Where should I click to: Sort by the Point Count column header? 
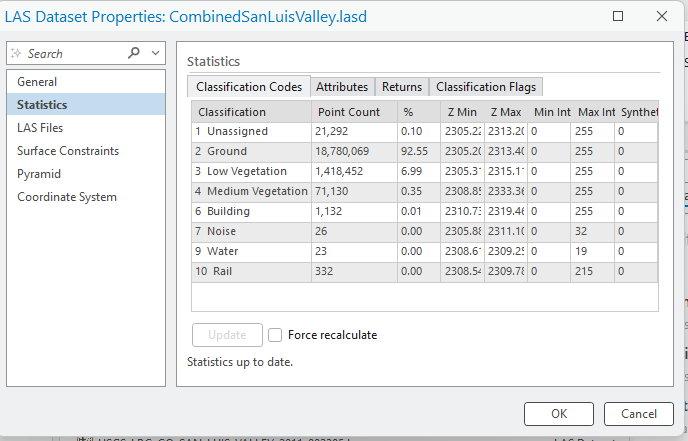(x=348, y=112)
